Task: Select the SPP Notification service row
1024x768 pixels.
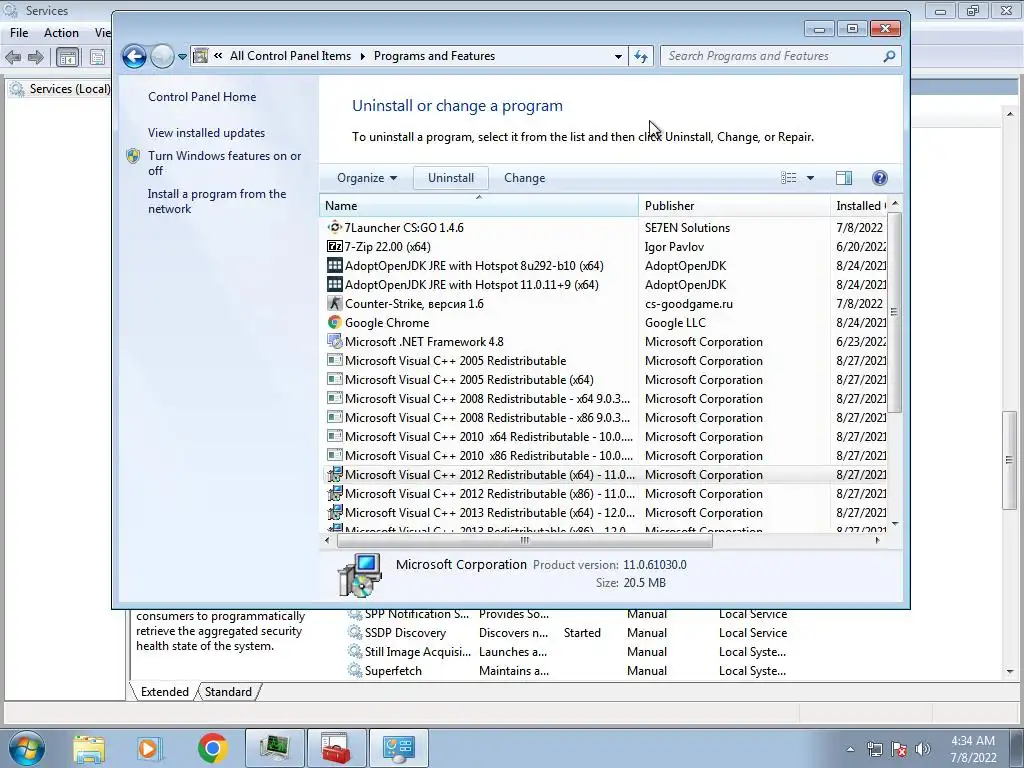Action: [x=567, y=613]
